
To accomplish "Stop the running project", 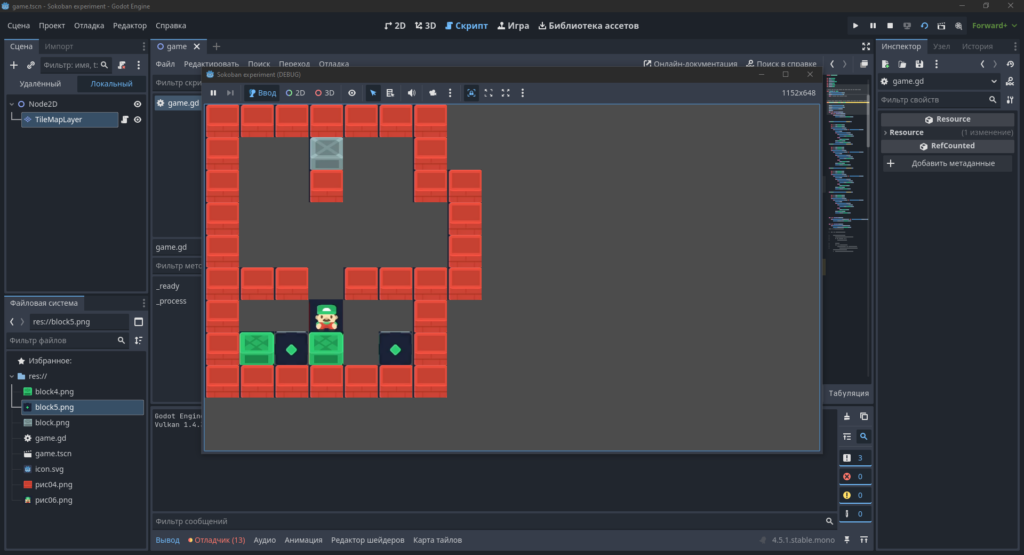I will pyautogui.click(x=889, y=25).
